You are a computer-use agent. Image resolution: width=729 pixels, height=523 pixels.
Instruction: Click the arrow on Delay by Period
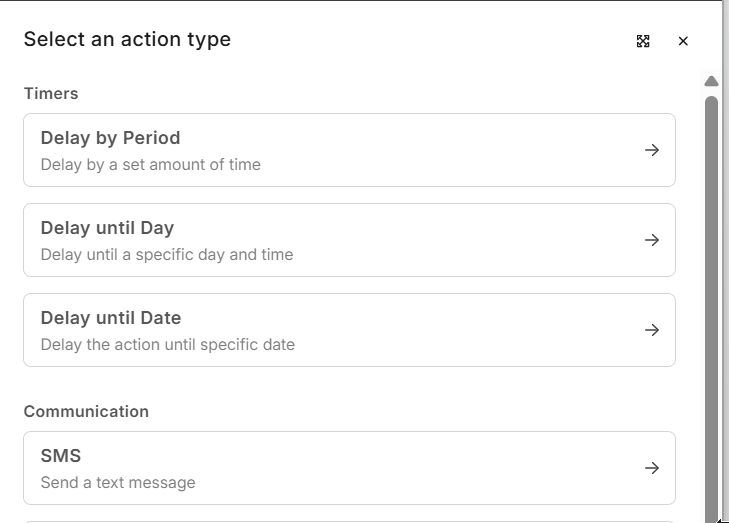[x=652, y=150]
